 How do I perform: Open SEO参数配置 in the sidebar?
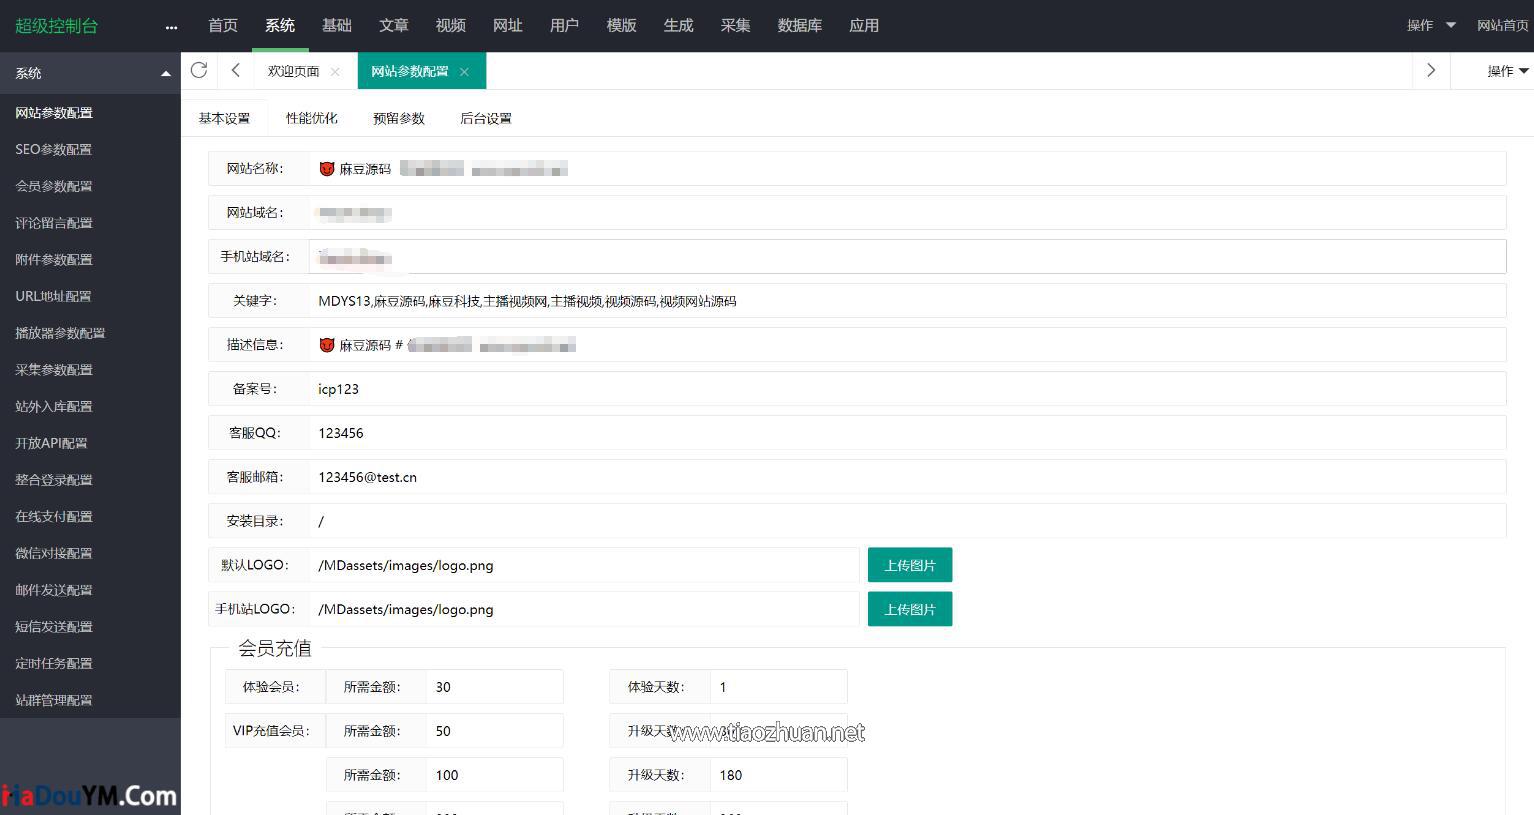(54, 149)
